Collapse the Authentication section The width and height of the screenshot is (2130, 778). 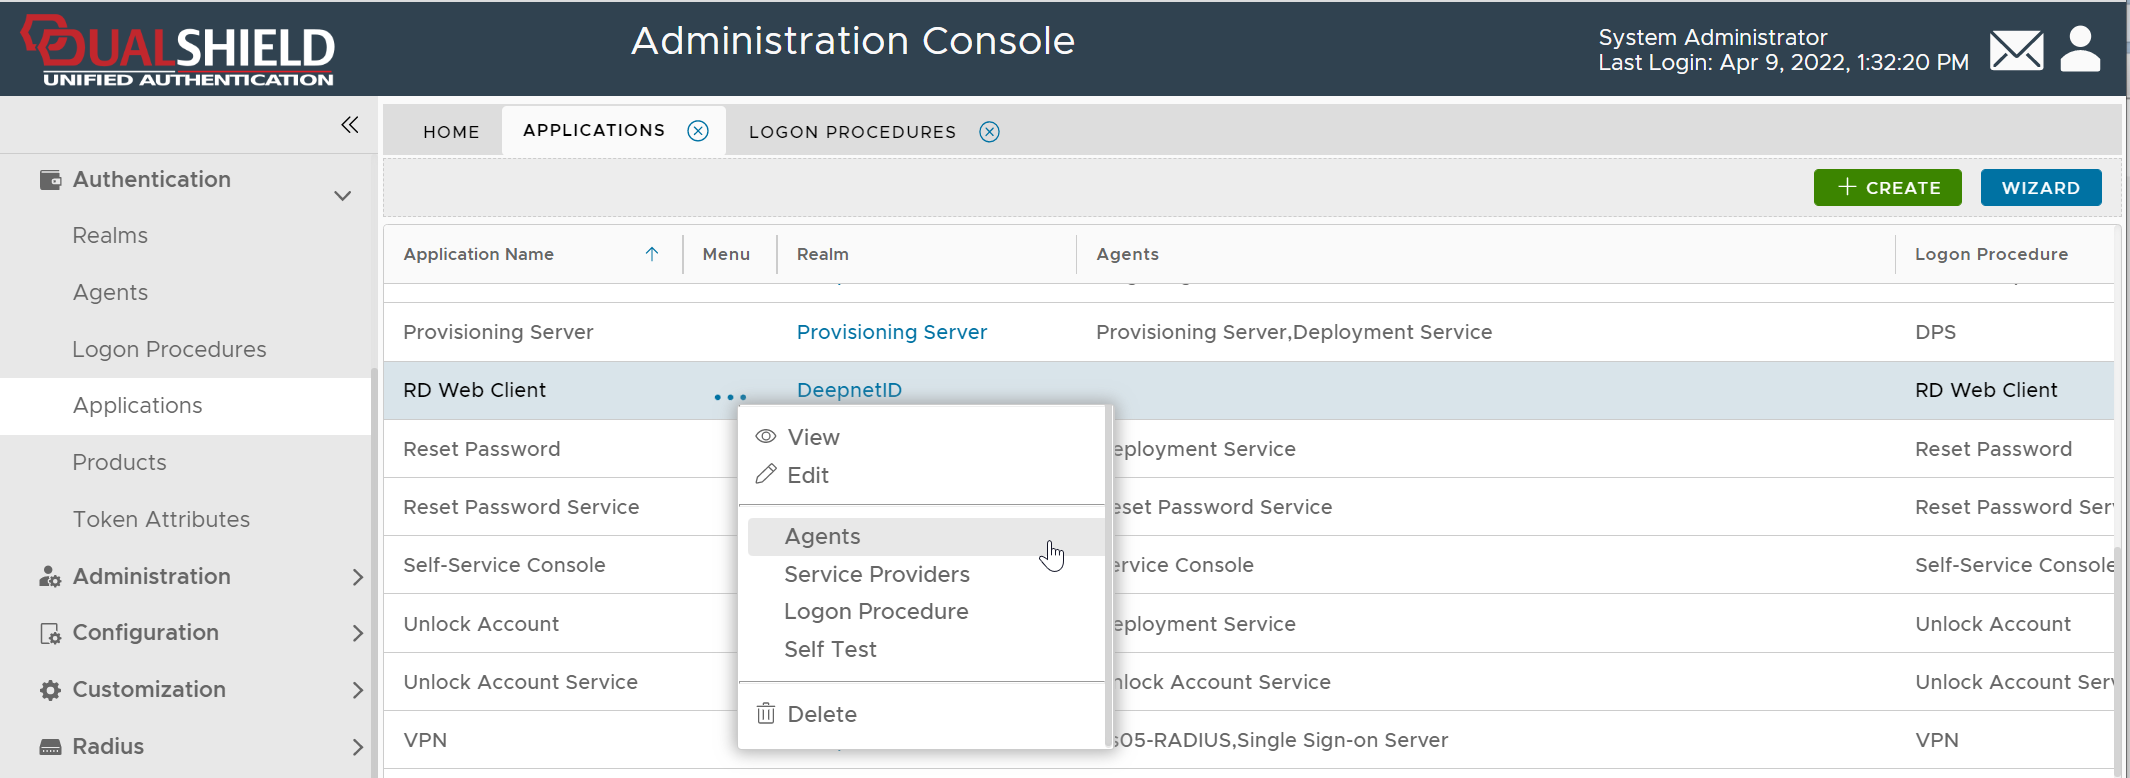tap(342, 195)
